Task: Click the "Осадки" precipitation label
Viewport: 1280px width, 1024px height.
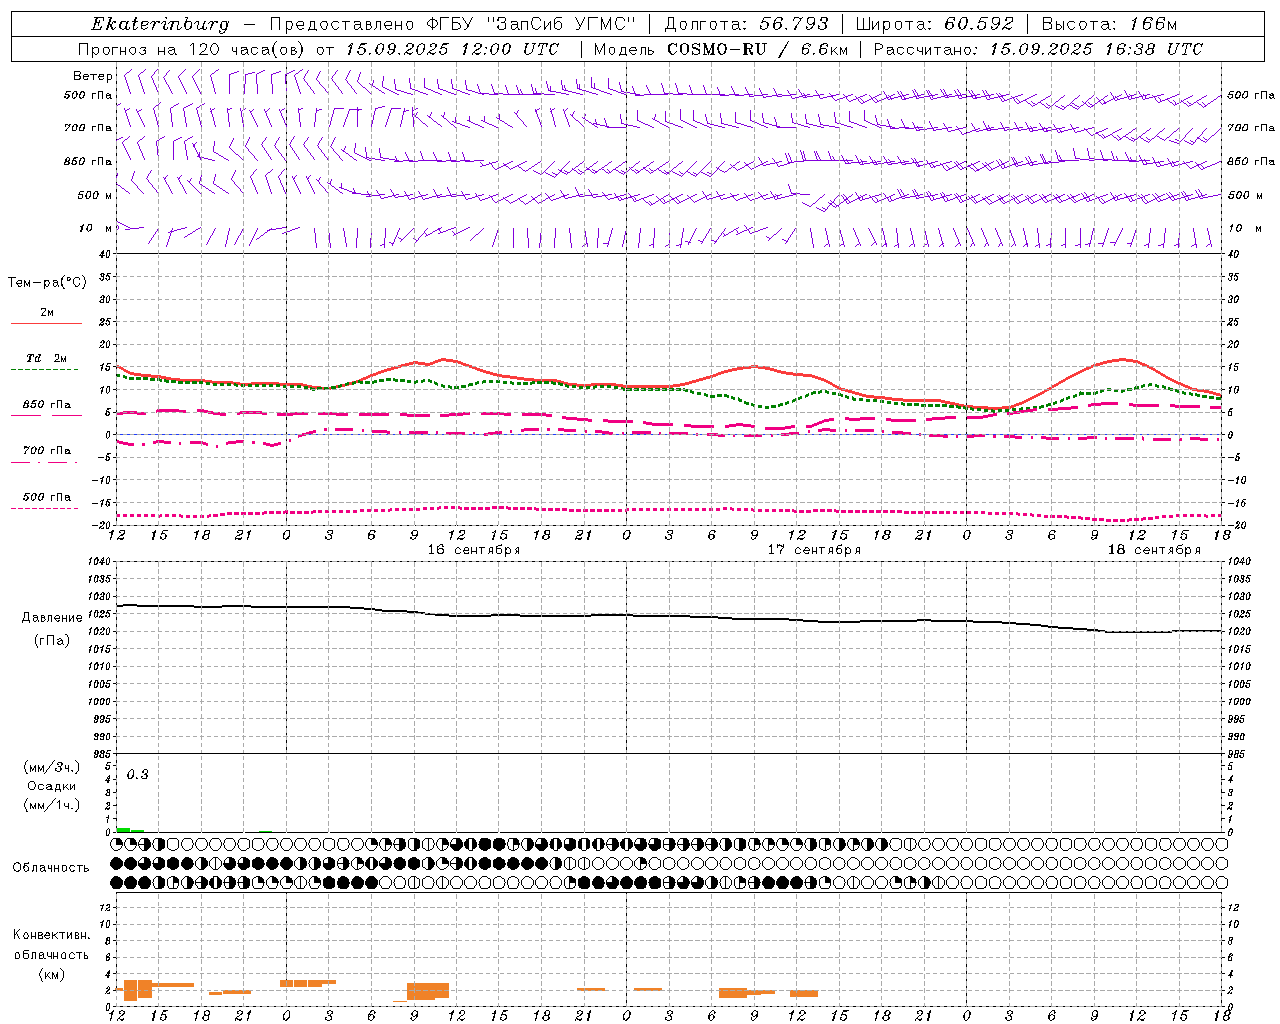Action: [52, 786]
